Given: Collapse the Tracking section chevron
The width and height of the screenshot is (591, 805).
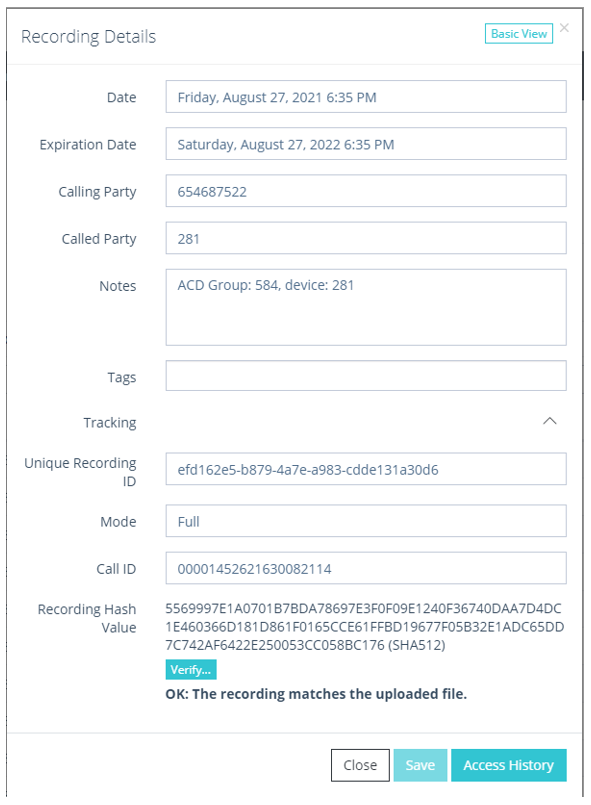Looking at the screenshot, I should tap(549, 421).
